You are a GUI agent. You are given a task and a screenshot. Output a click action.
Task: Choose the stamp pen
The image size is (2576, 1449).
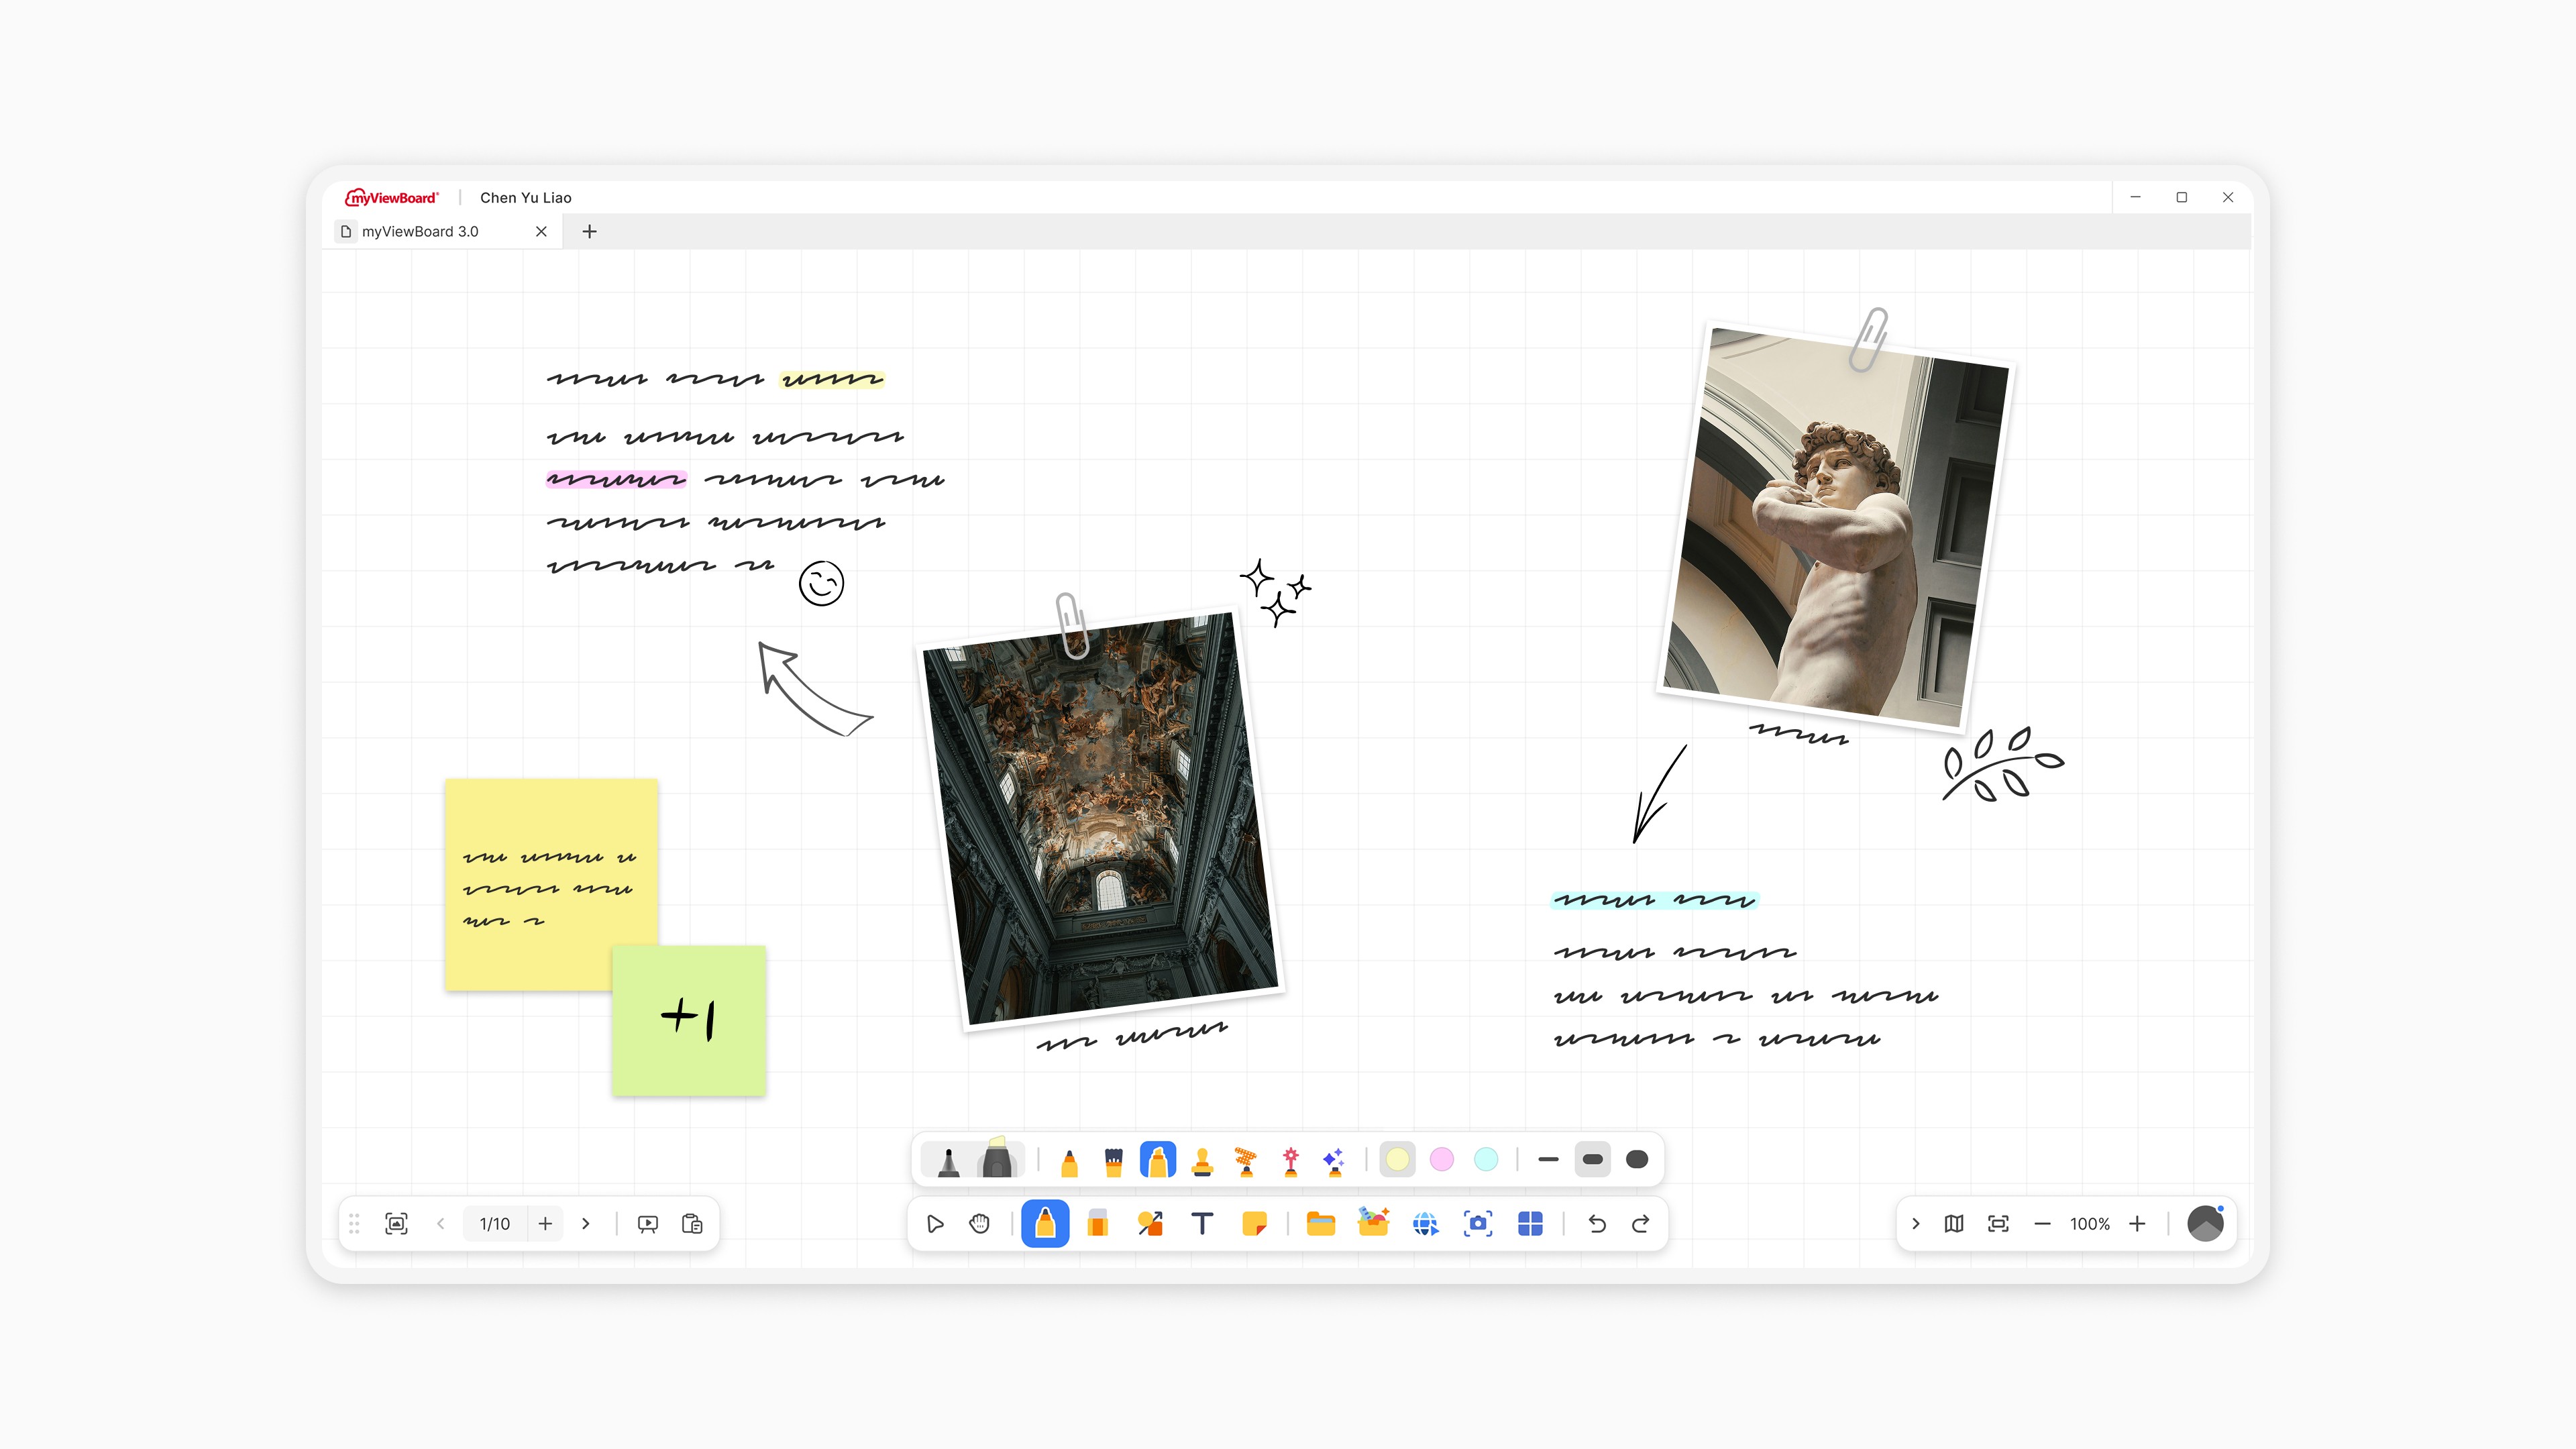[1202, 1161]
